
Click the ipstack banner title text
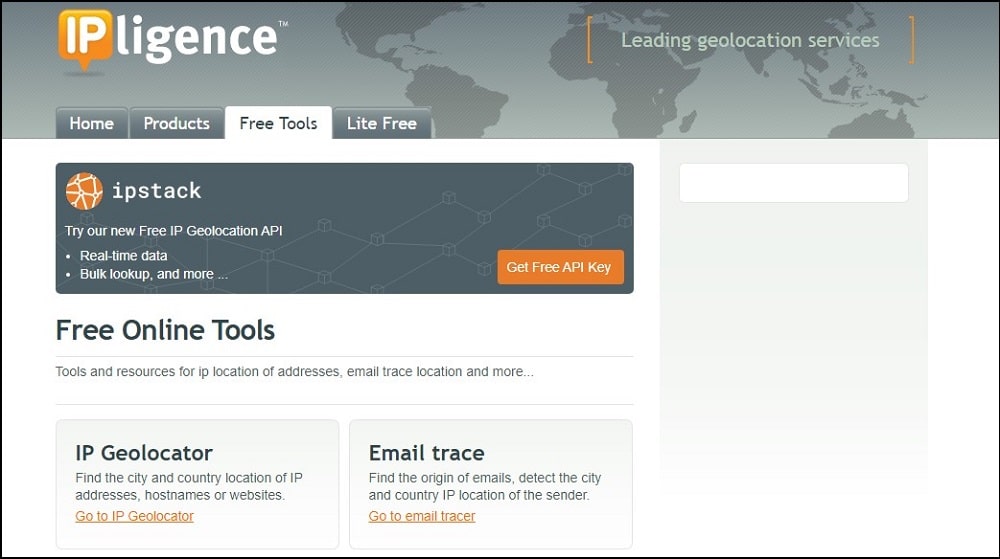pos(157,191)
